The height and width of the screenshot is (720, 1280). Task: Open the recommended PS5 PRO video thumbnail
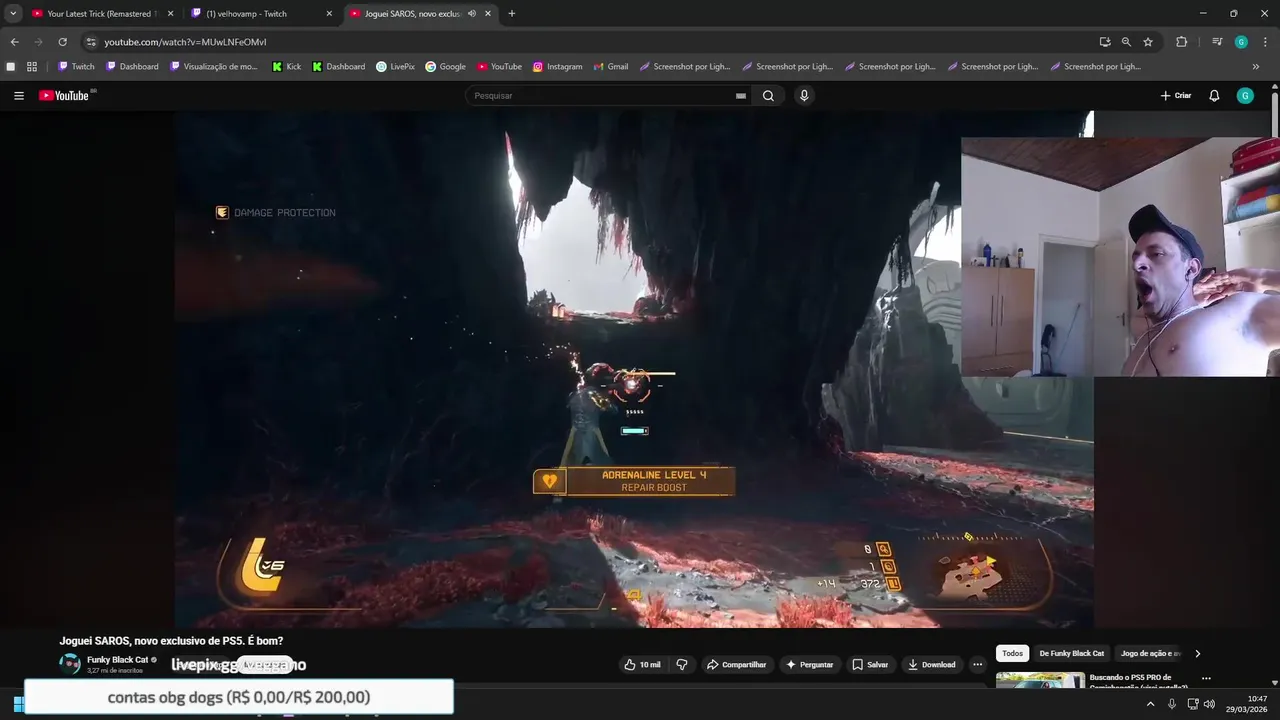1040,680
